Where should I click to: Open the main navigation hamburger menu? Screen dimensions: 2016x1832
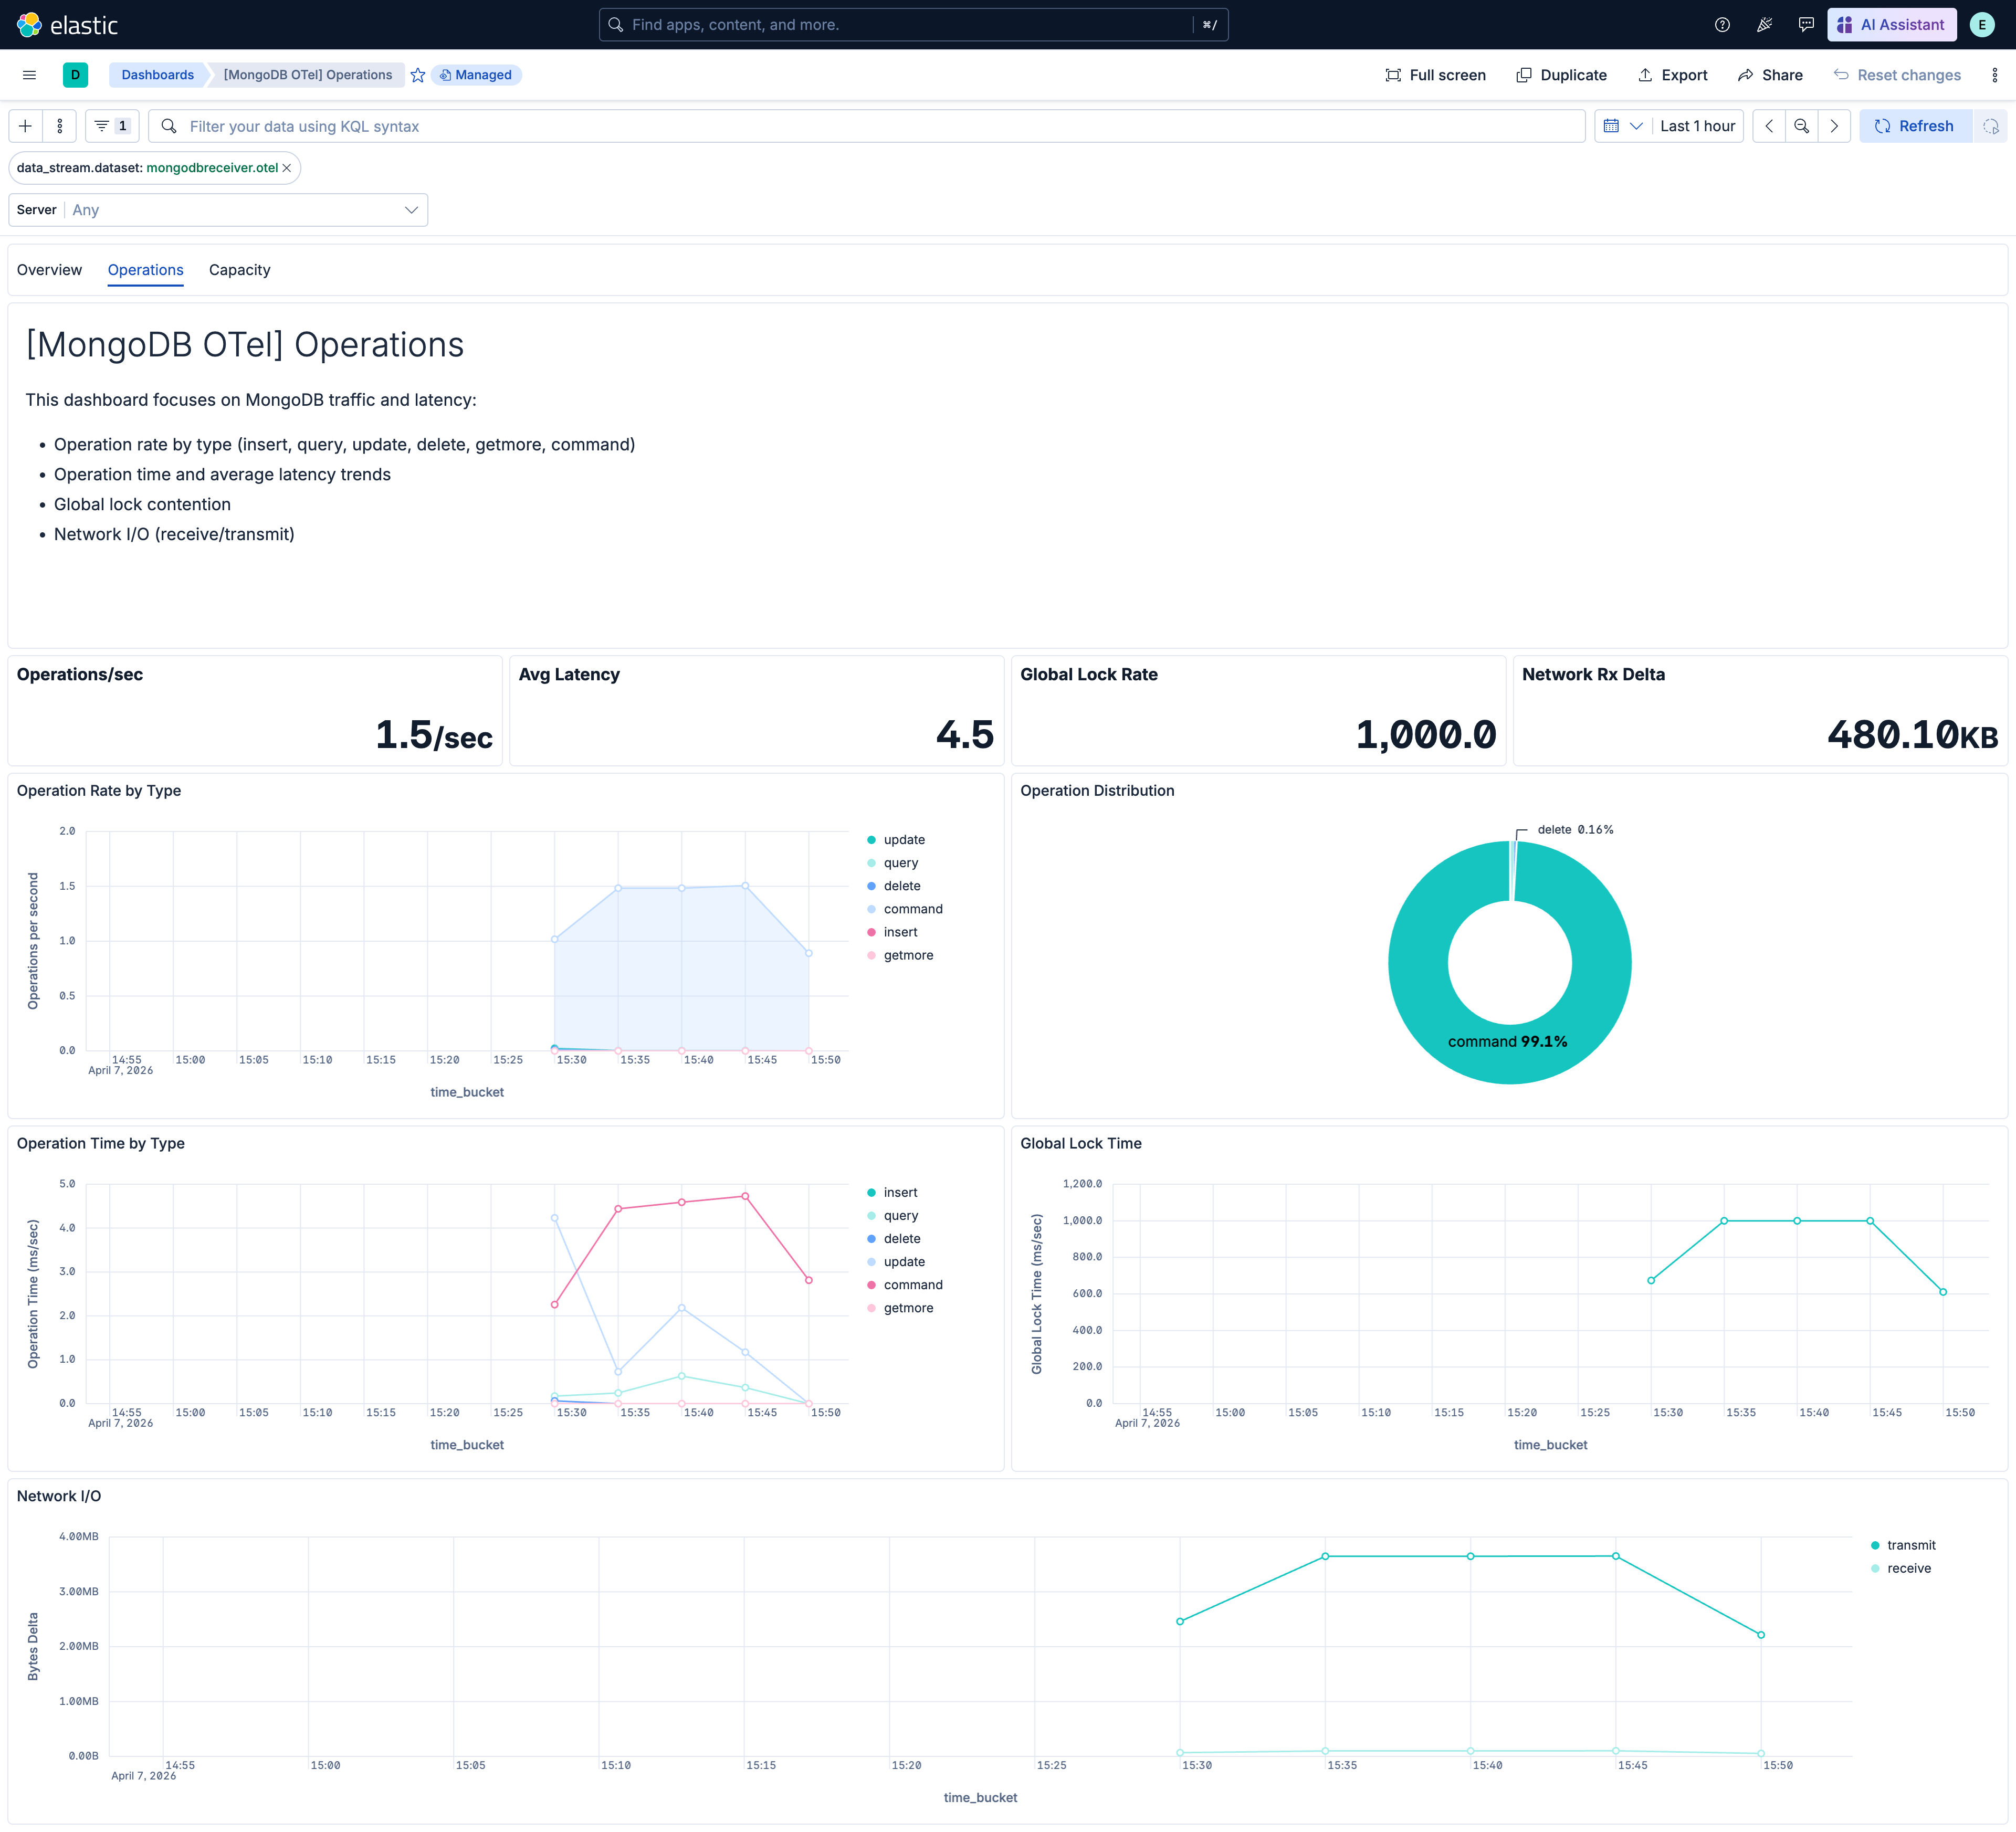28,74
